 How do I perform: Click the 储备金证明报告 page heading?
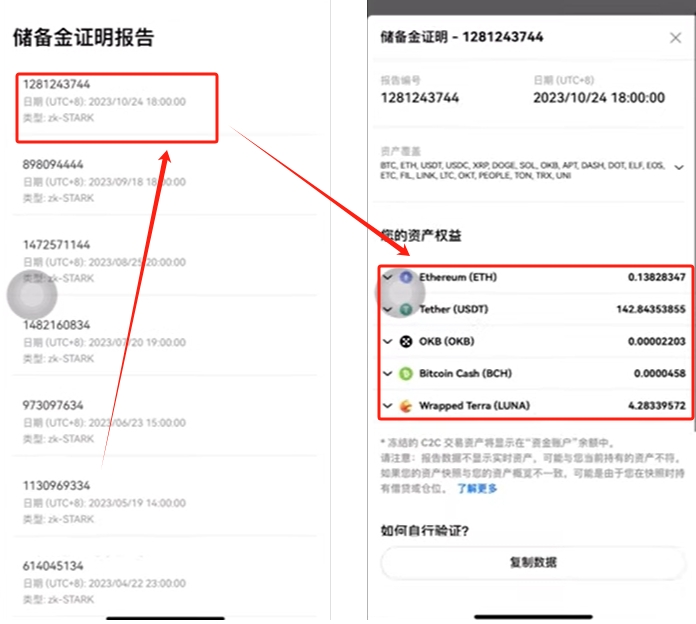[x=83, y=37]
